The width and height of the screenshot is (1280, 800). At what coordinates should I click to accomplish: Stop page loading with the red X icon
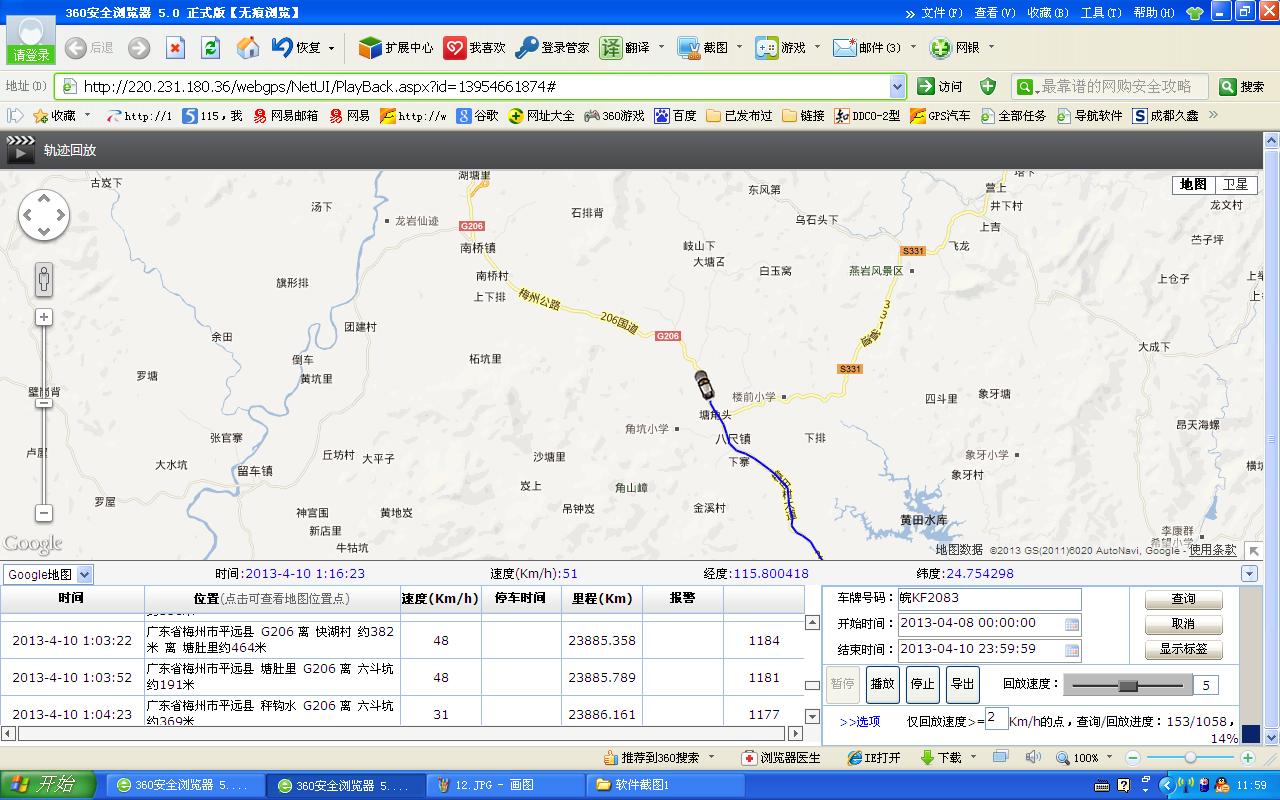(175, 47)
